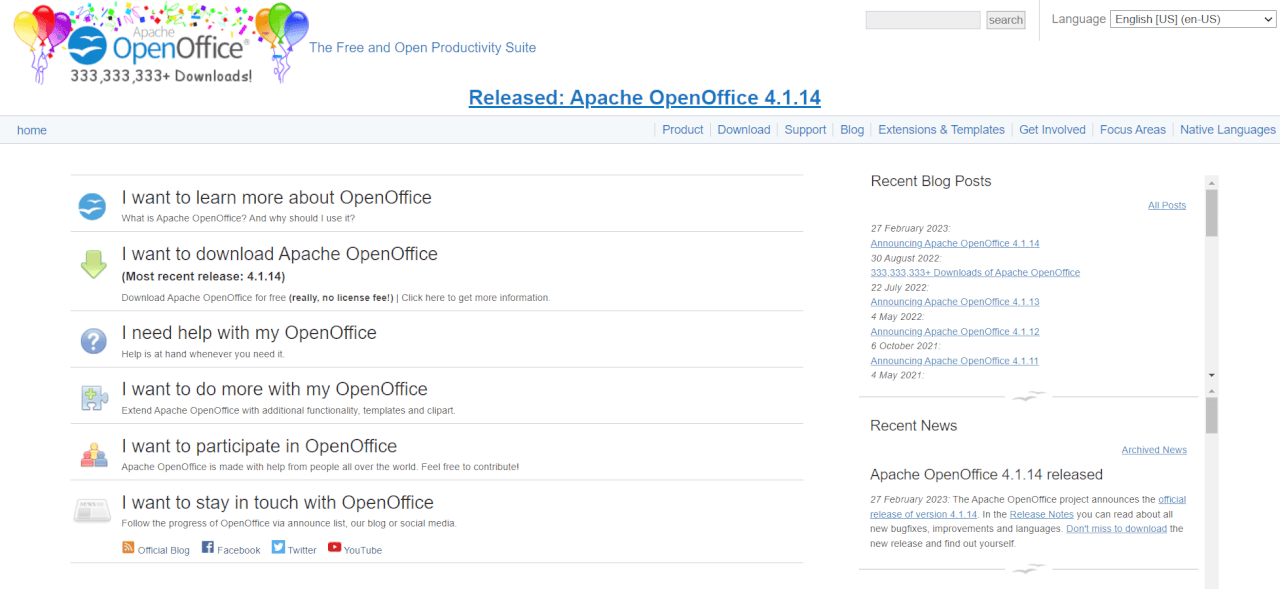Click Click here to get more information text
This screenshot has height=589, width=1280.
[476, 298]
